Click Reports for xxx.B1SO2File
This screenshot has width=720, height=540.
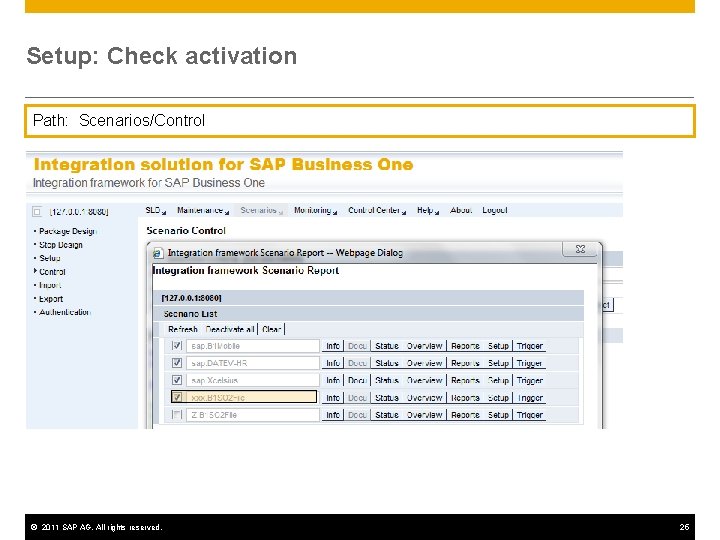click(x=465, y=398)
